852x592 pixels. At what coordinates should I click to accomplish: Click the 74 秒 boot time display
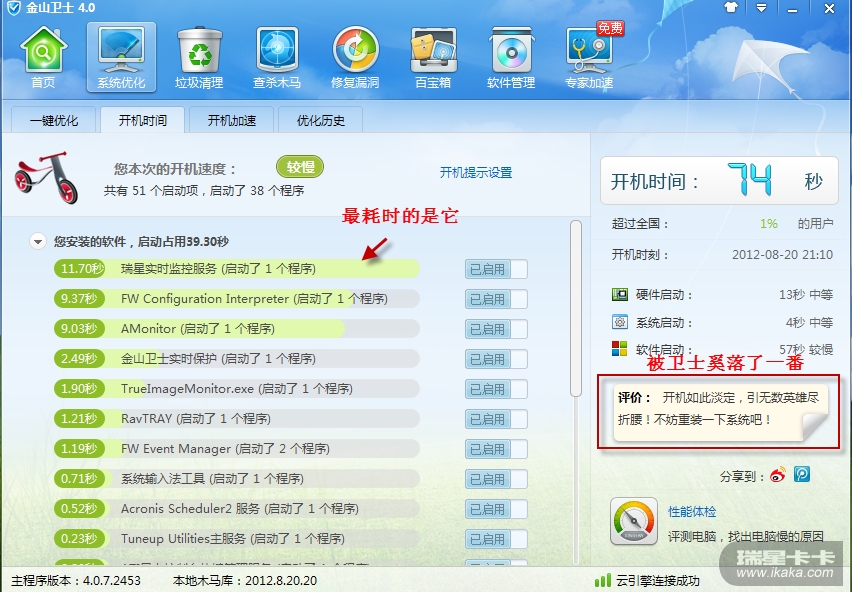[x=719, y=180]
